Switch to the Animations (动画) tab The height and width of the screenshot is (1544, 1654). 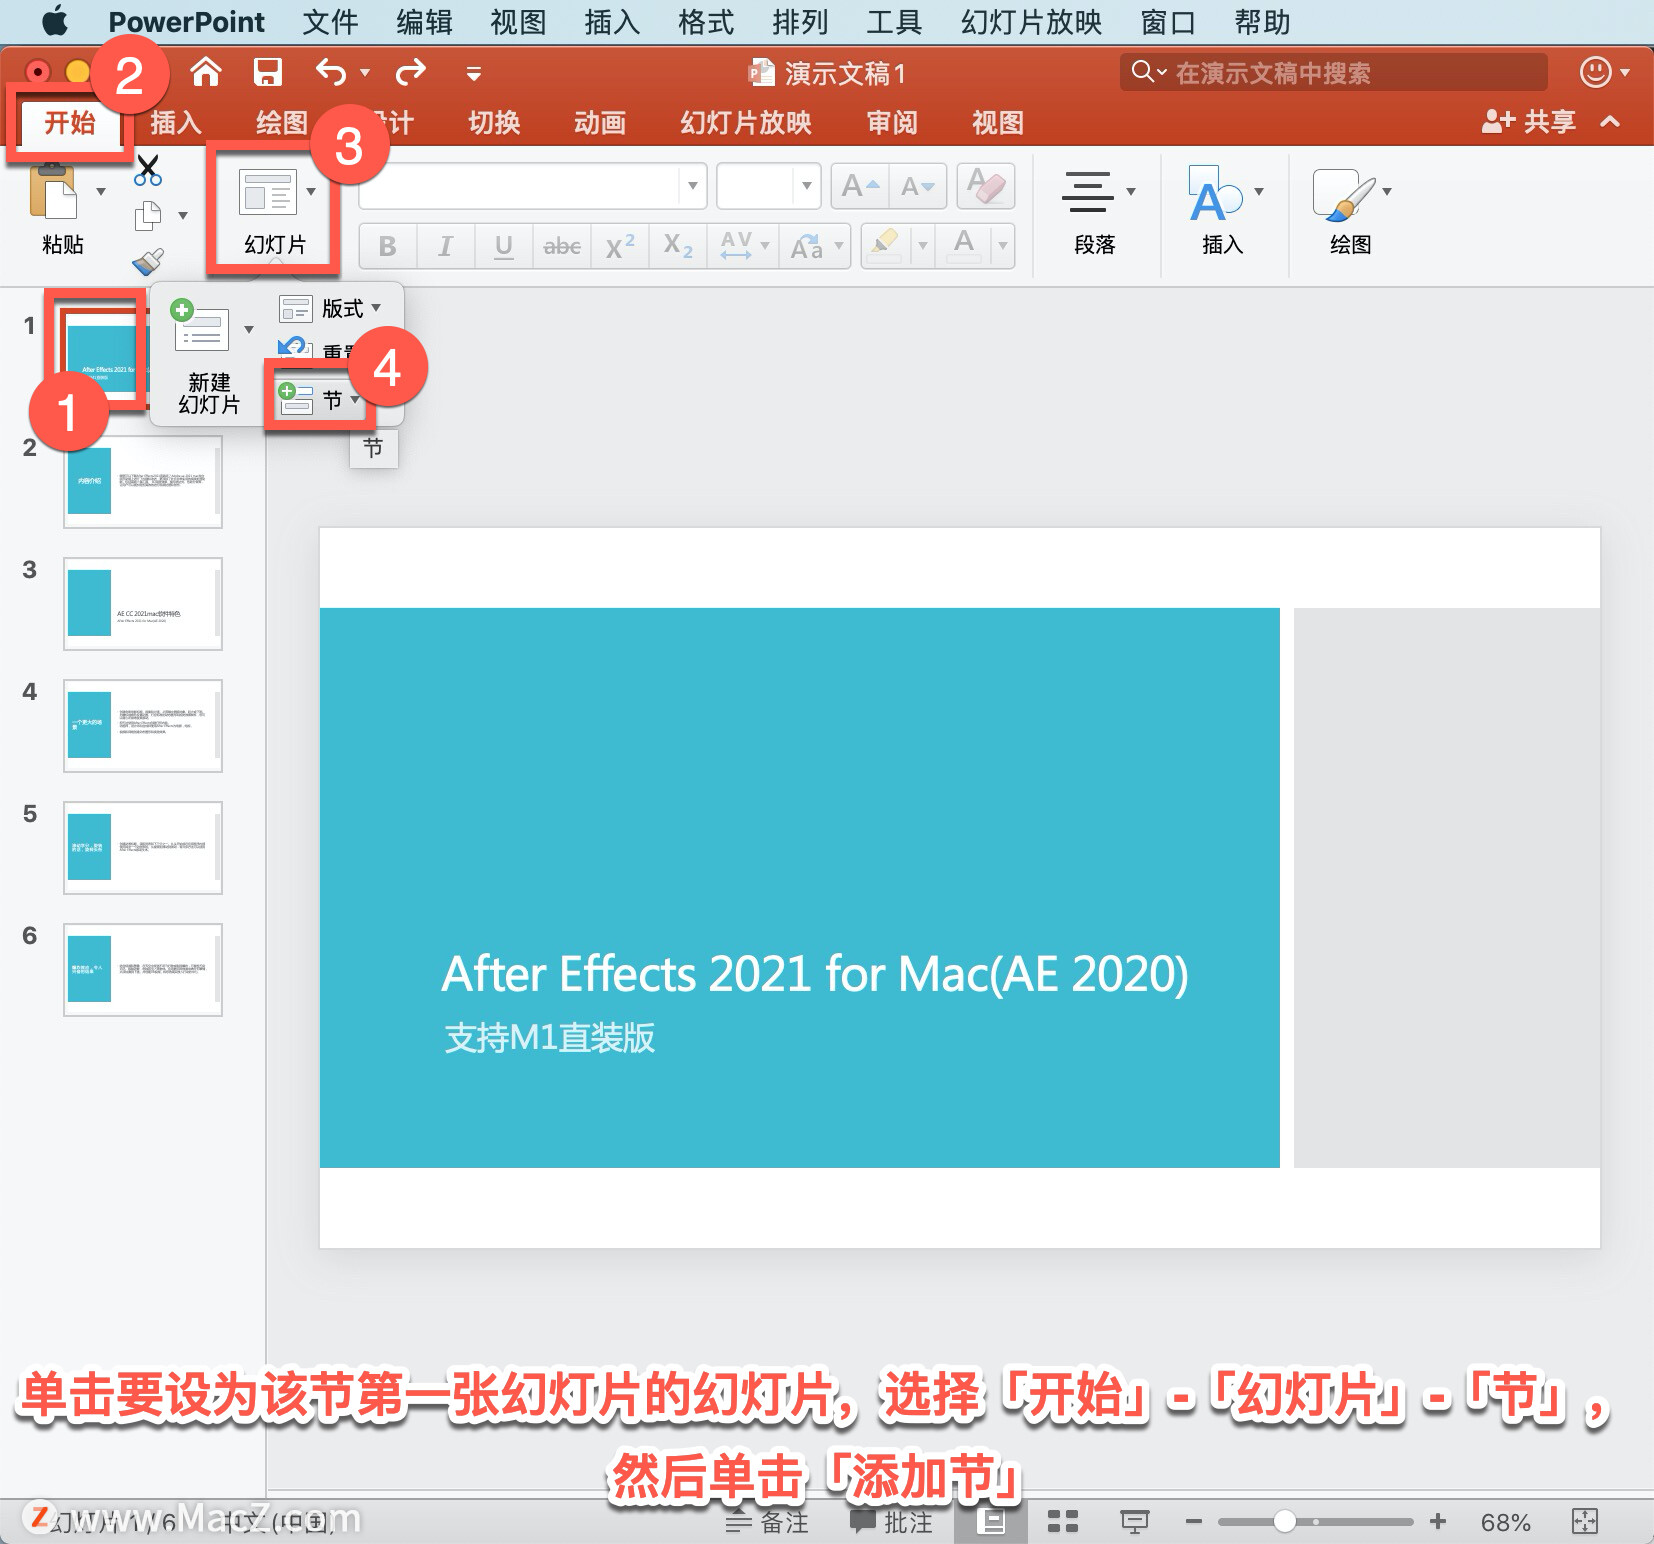coord(599,122)
